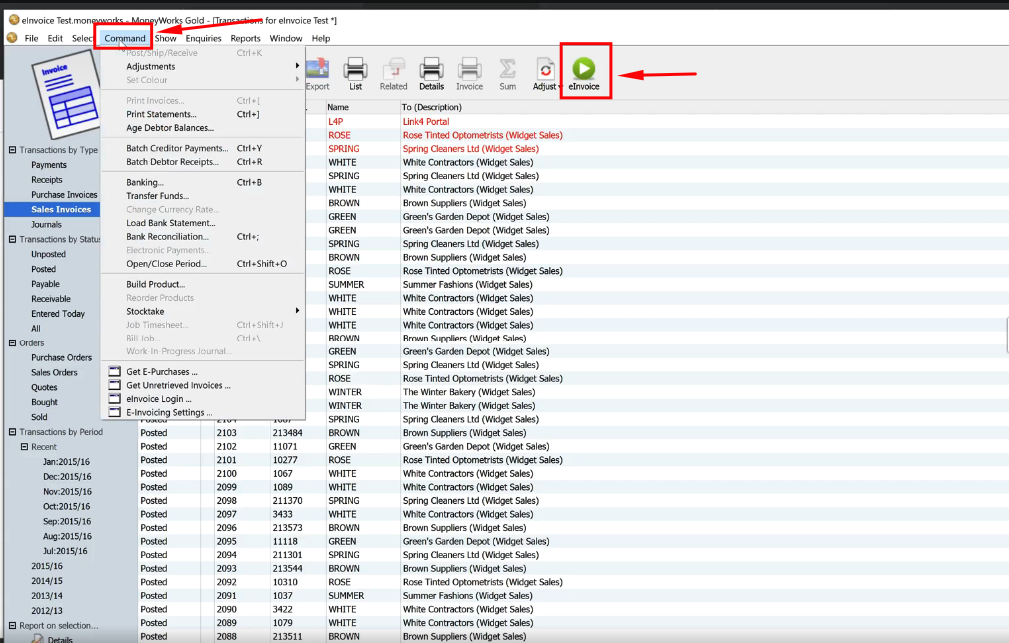The width and height of the screenshot is (1009, 643).
Task: Click invoice row number 2088
Action: (x=573, y=636)
